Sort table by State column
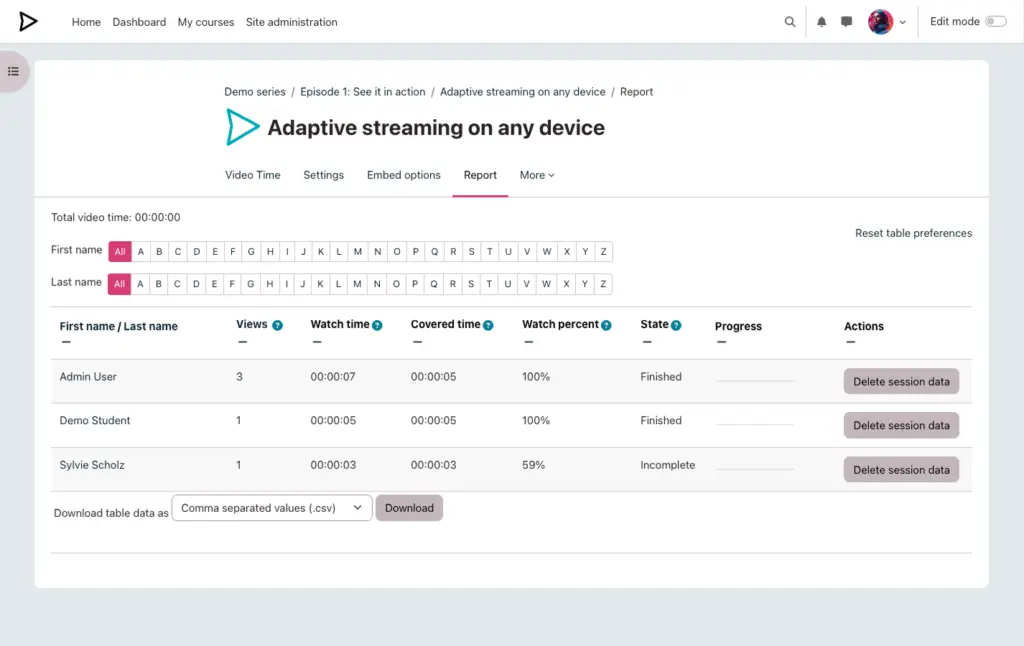The width and height of the screenshot is (1024, 646). [x=654, y=324]
